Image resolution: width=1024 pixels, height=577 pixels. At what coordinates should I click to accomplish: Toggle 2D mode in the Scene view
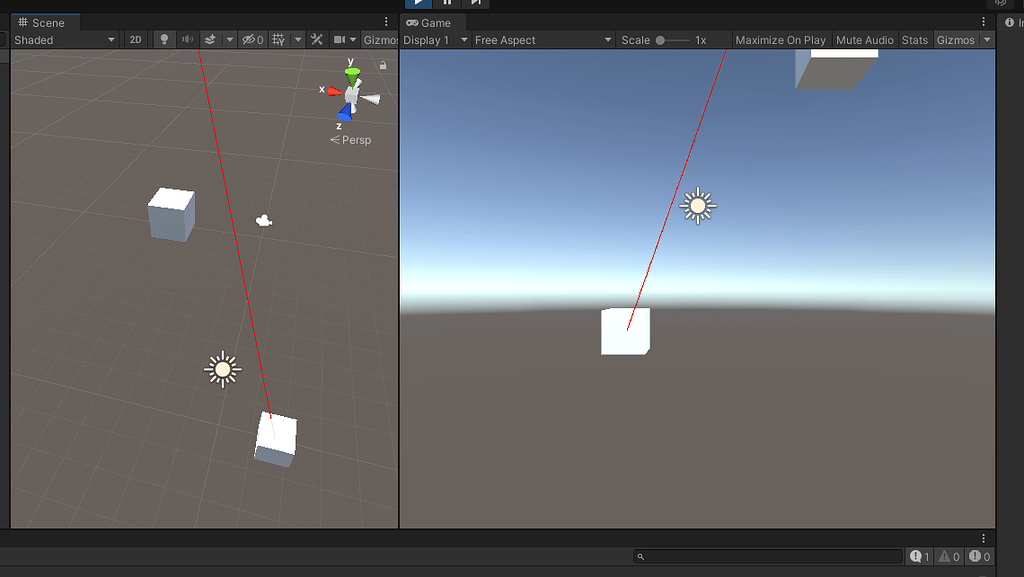[x=135, y=40]
